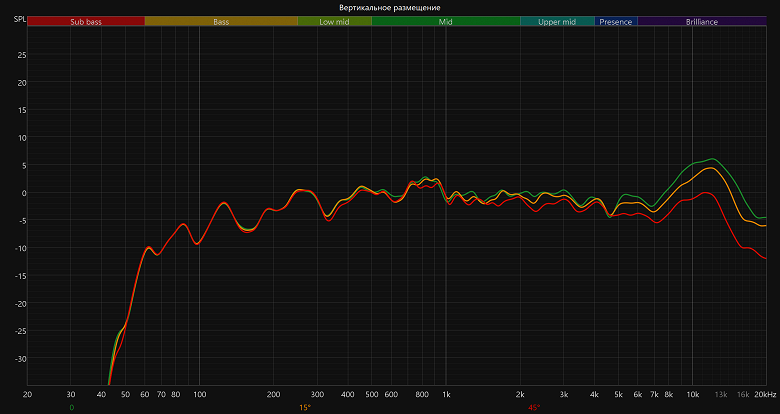This screenshot has height=414, width=780.
Task: Click the Low mid frequency band label
Action: click(x=334, y=21)
